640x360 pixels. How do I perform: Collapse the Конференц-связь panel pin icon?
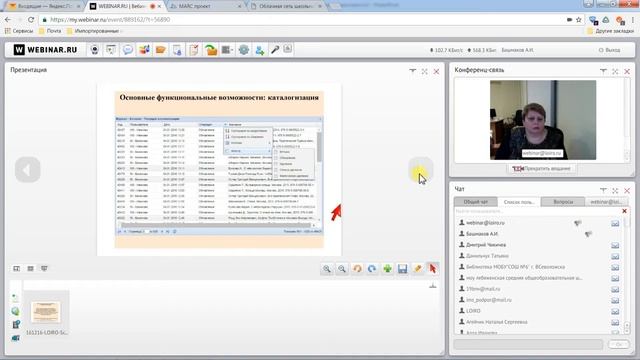point(603,71)
